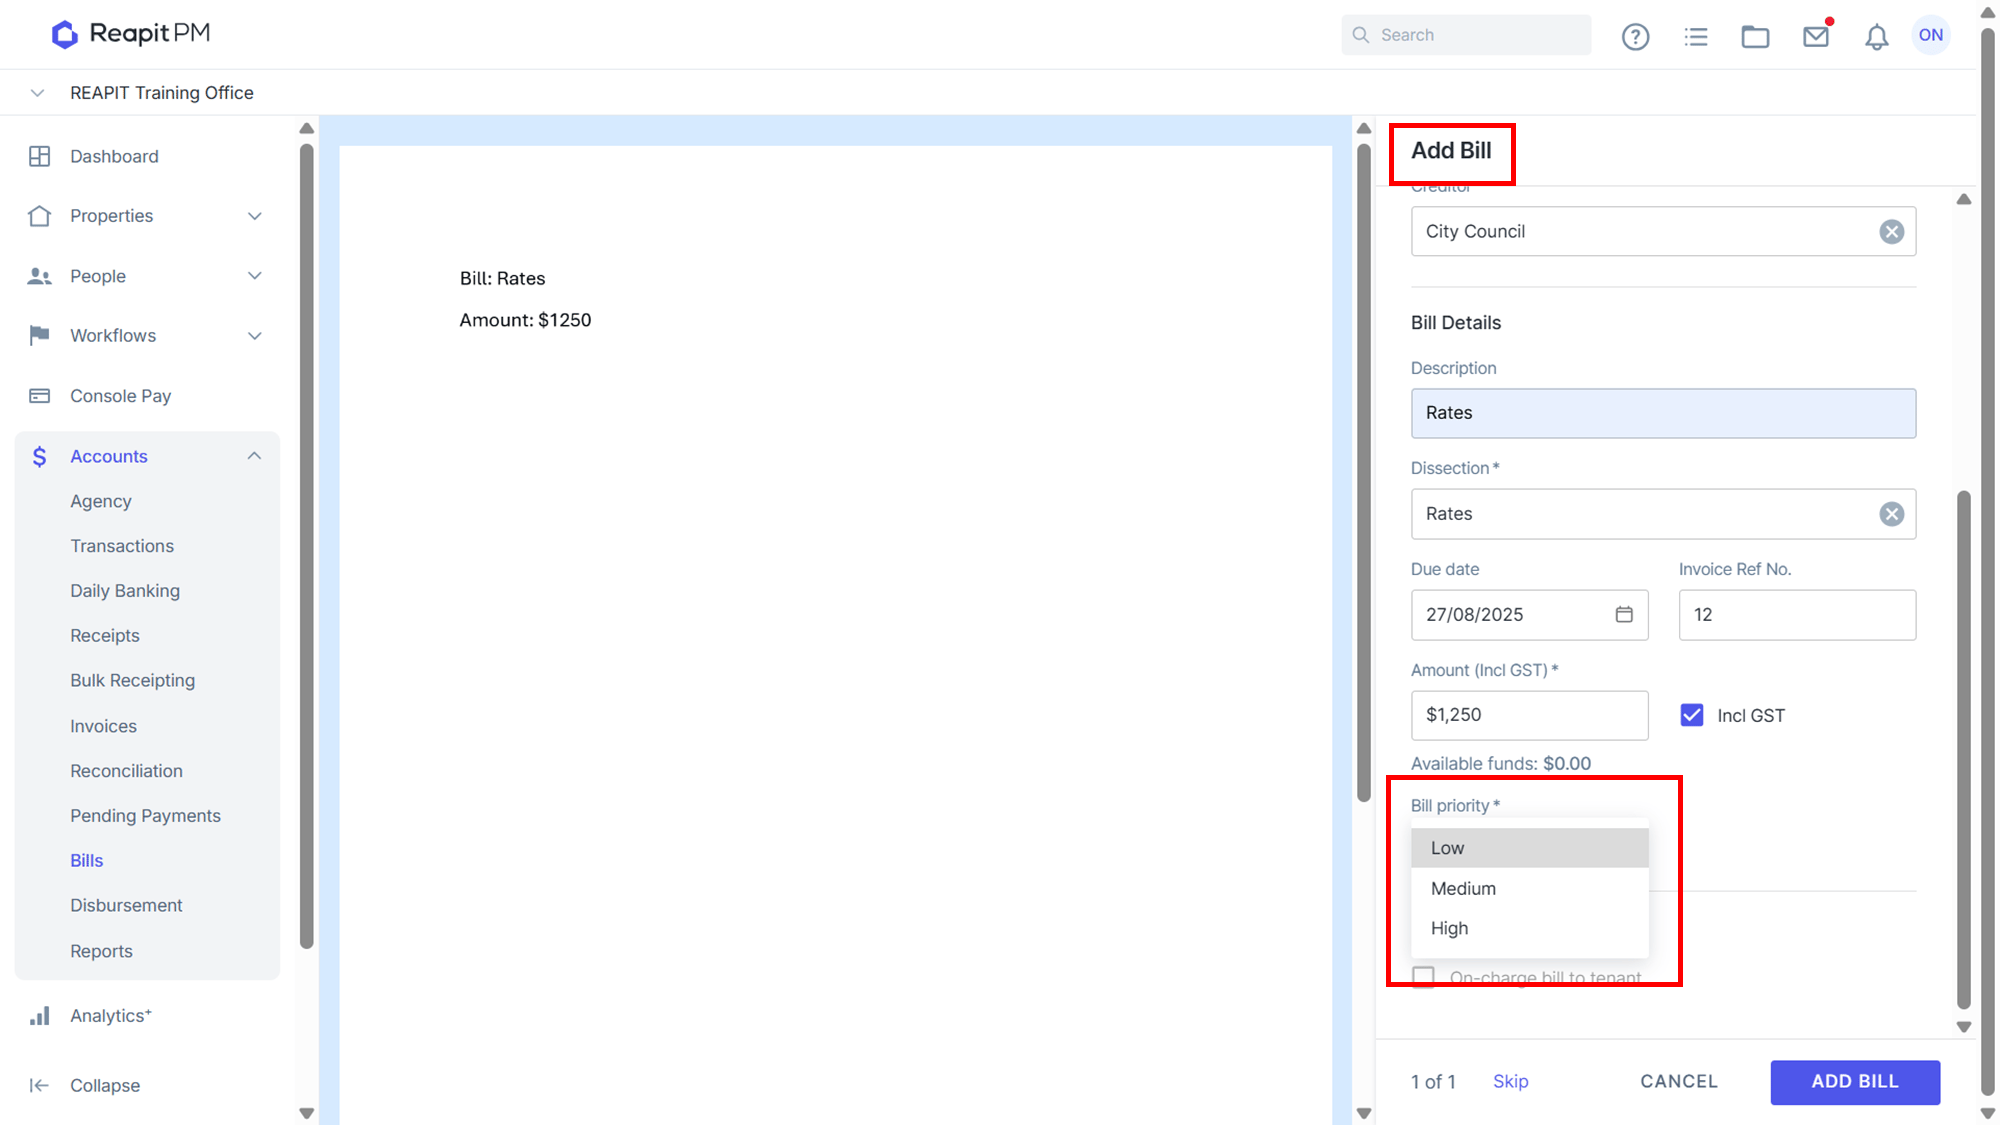The height and width of the screenshot is (1125, 2000).
Task: Tick the On-charge bill to tenant checkbox
Action: click(1423, 976)
